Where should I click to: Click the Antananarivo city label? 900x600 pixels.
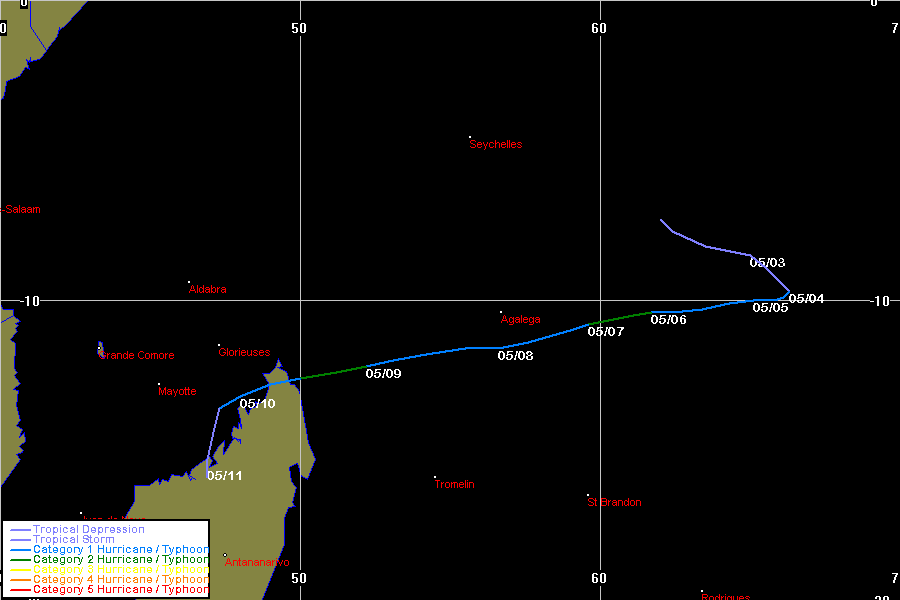click(257, 563)
